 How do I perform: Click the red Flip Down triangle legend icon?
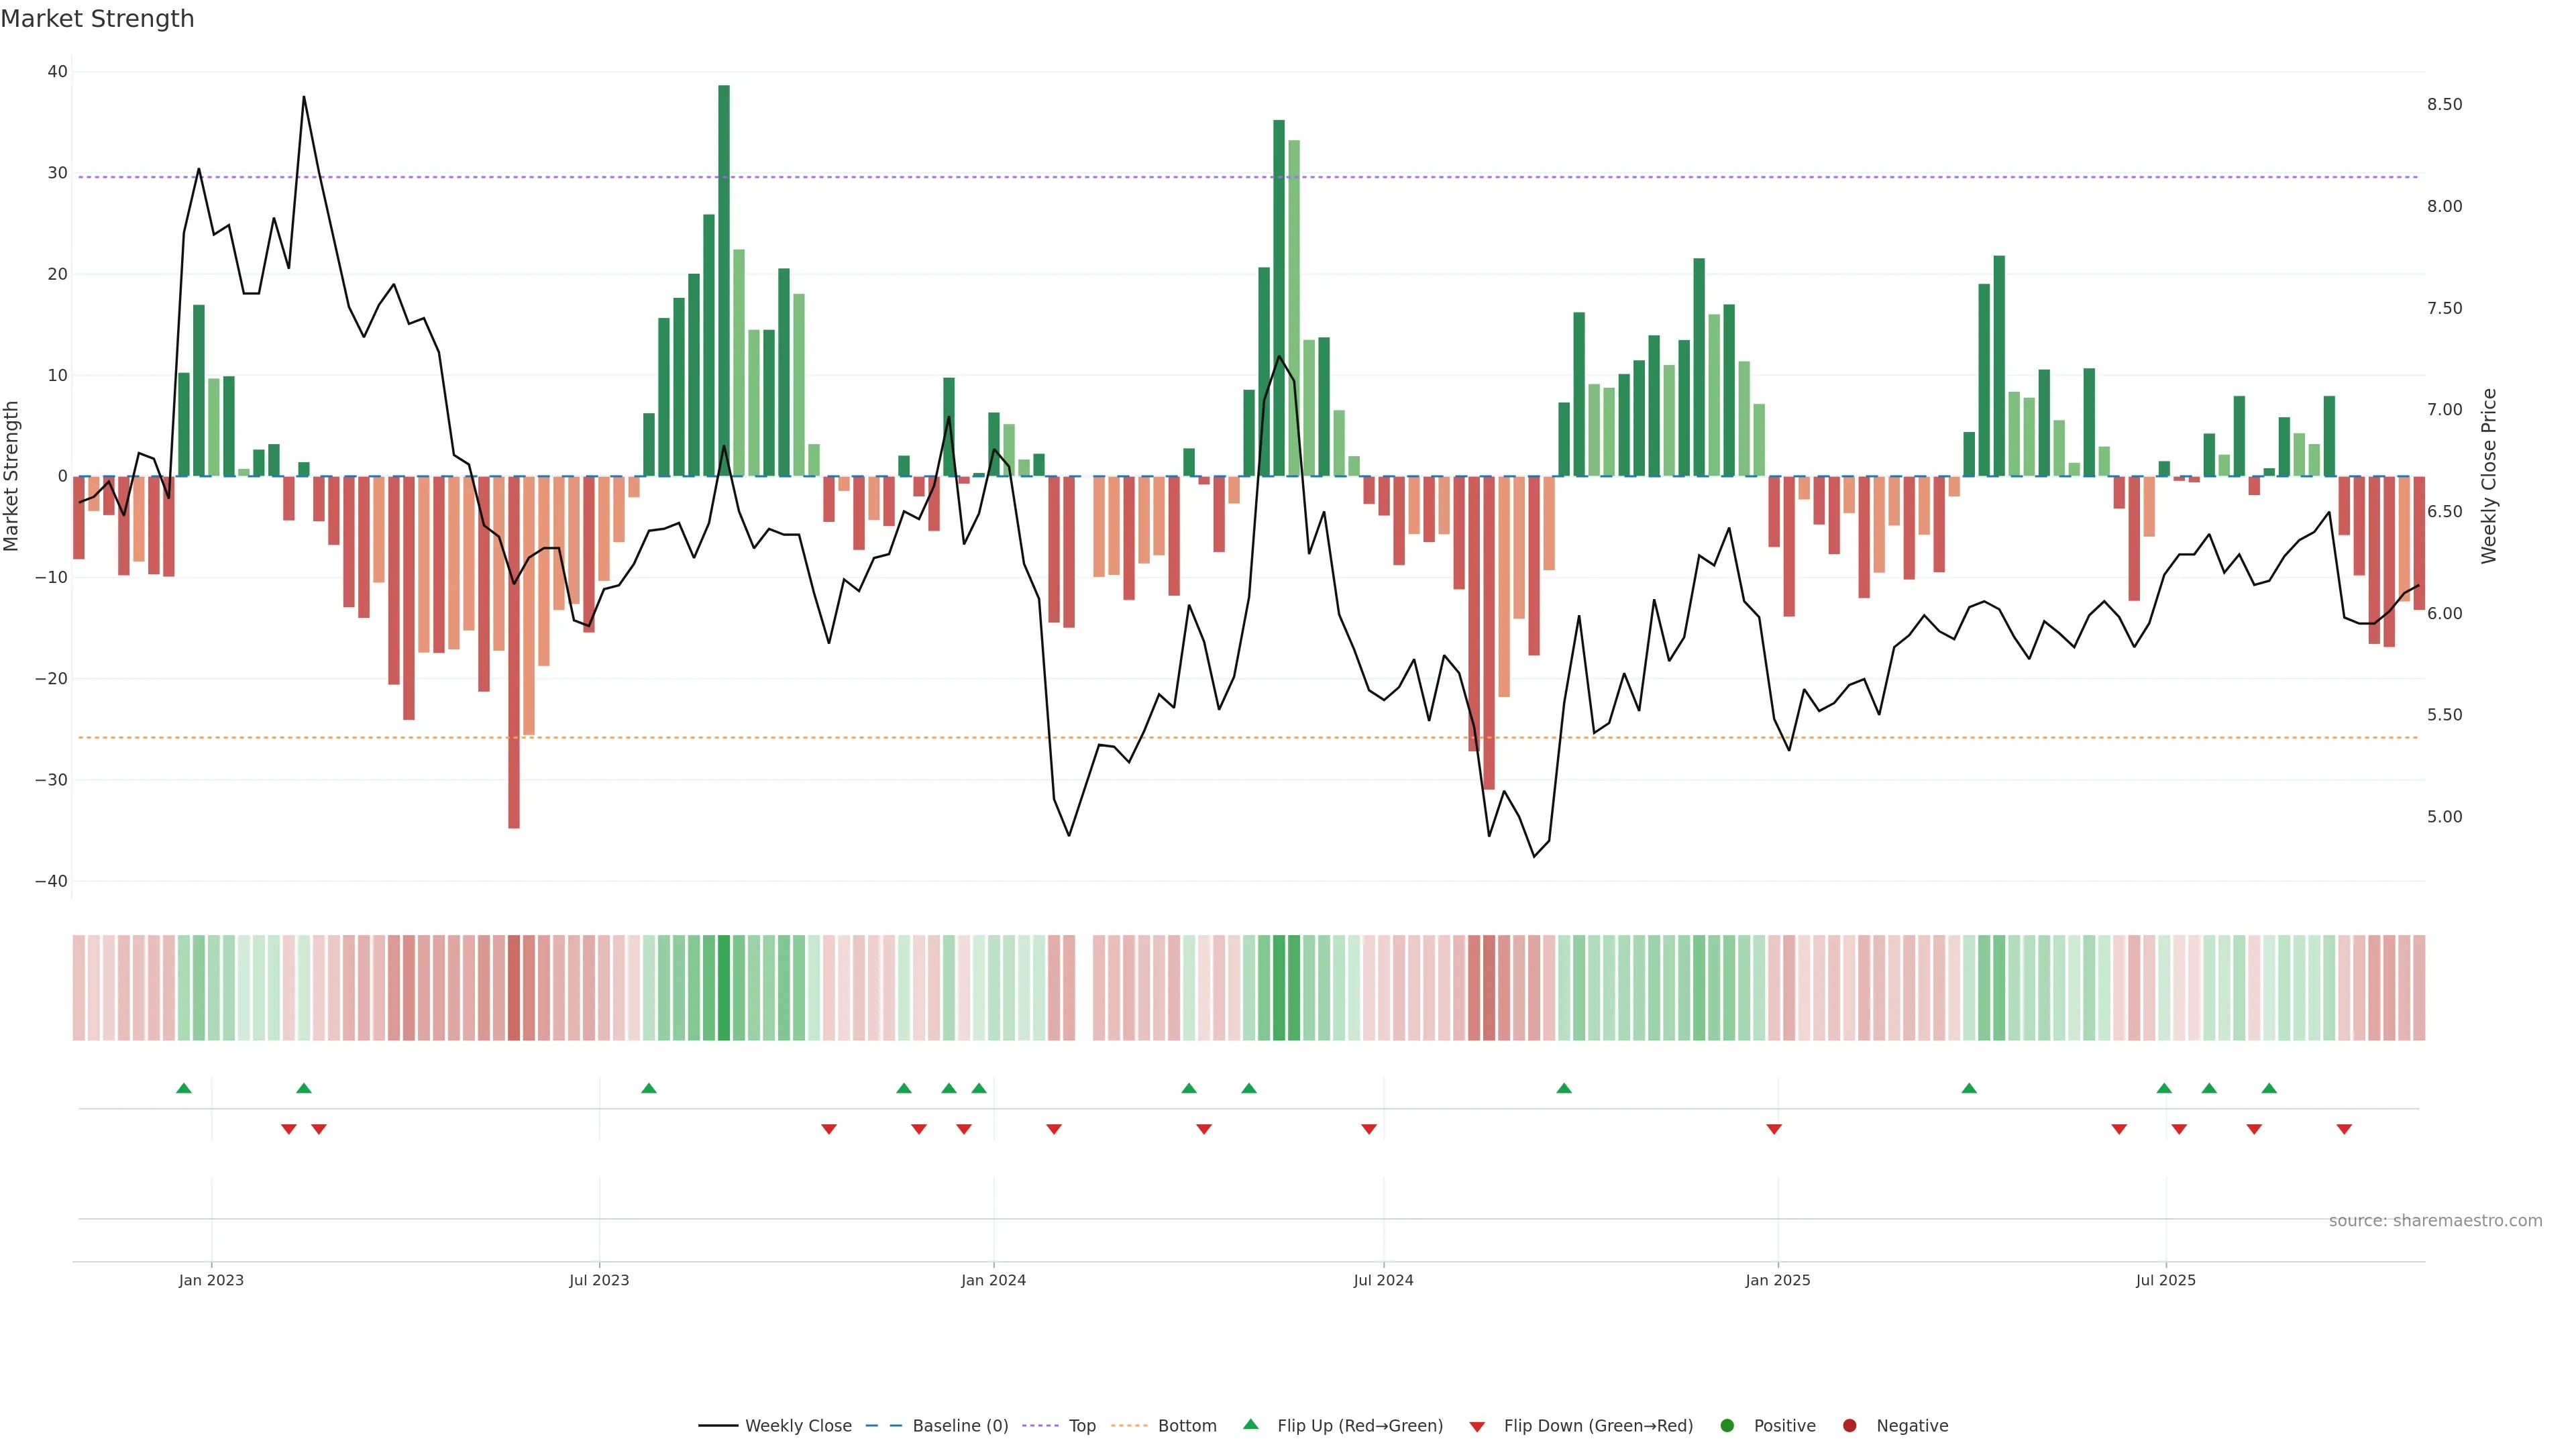tap(1477, 1427)
